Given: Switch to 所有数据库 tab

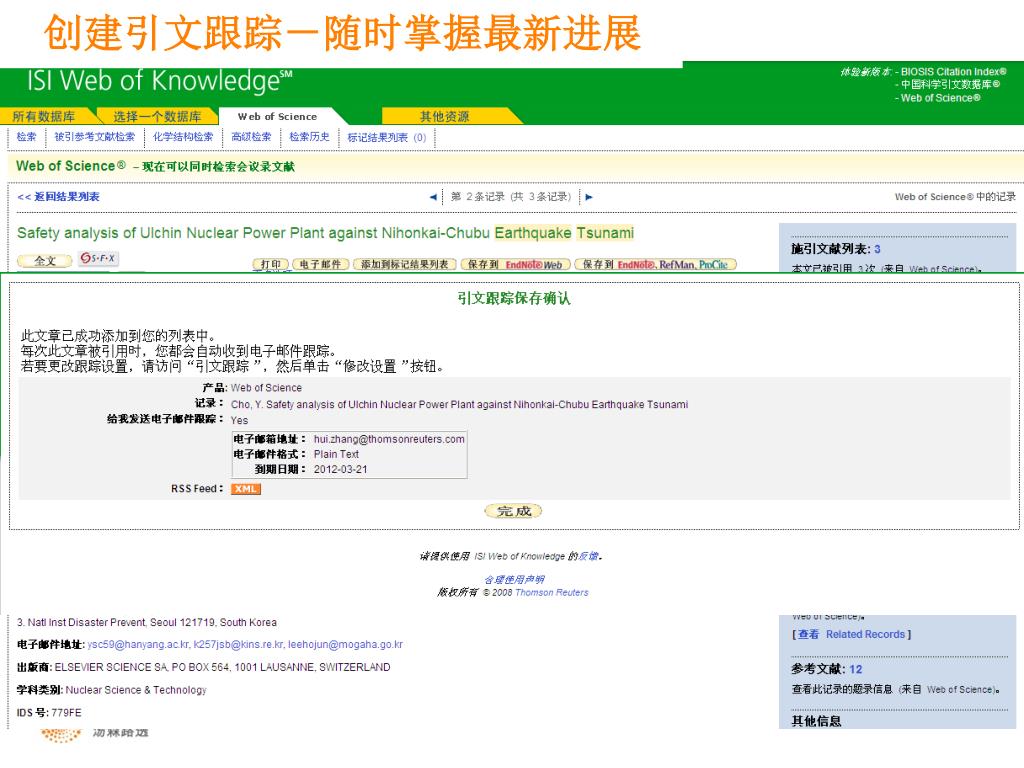Looking at the screenshot, I should [44, 116].
